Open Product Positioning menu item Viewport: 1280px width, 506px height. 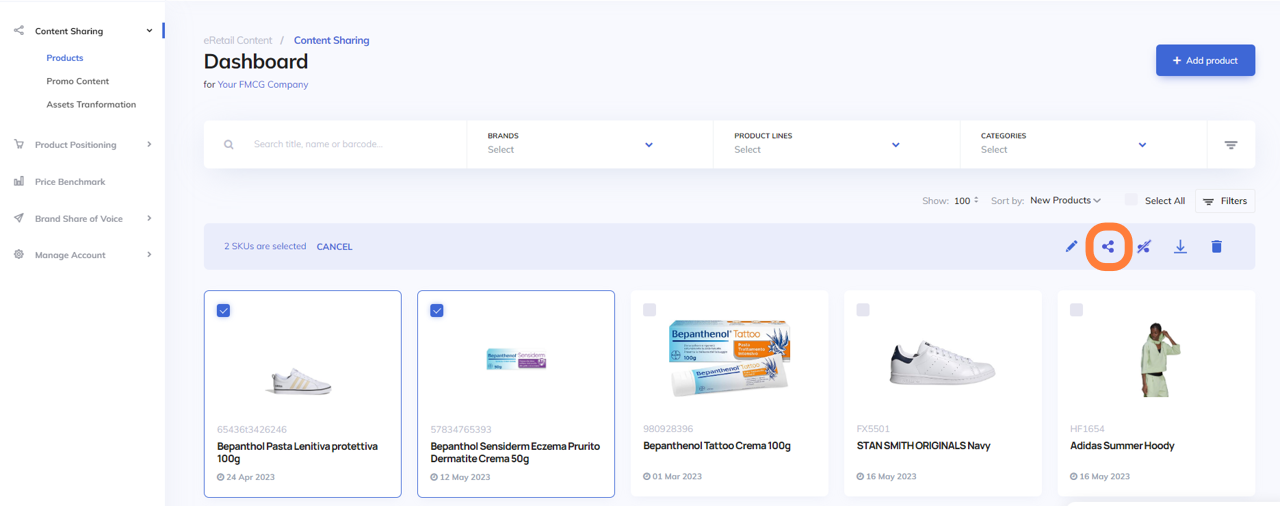click(76, 144)
